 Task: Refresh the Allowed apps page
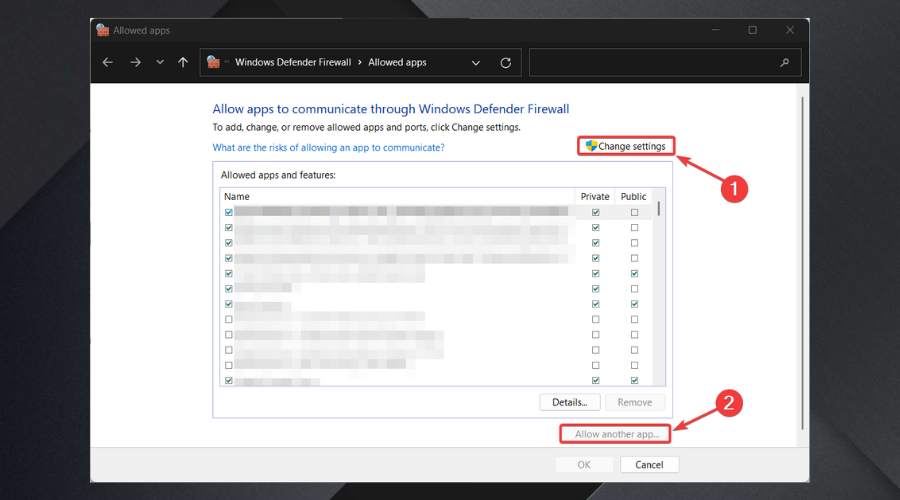[506, 63]
